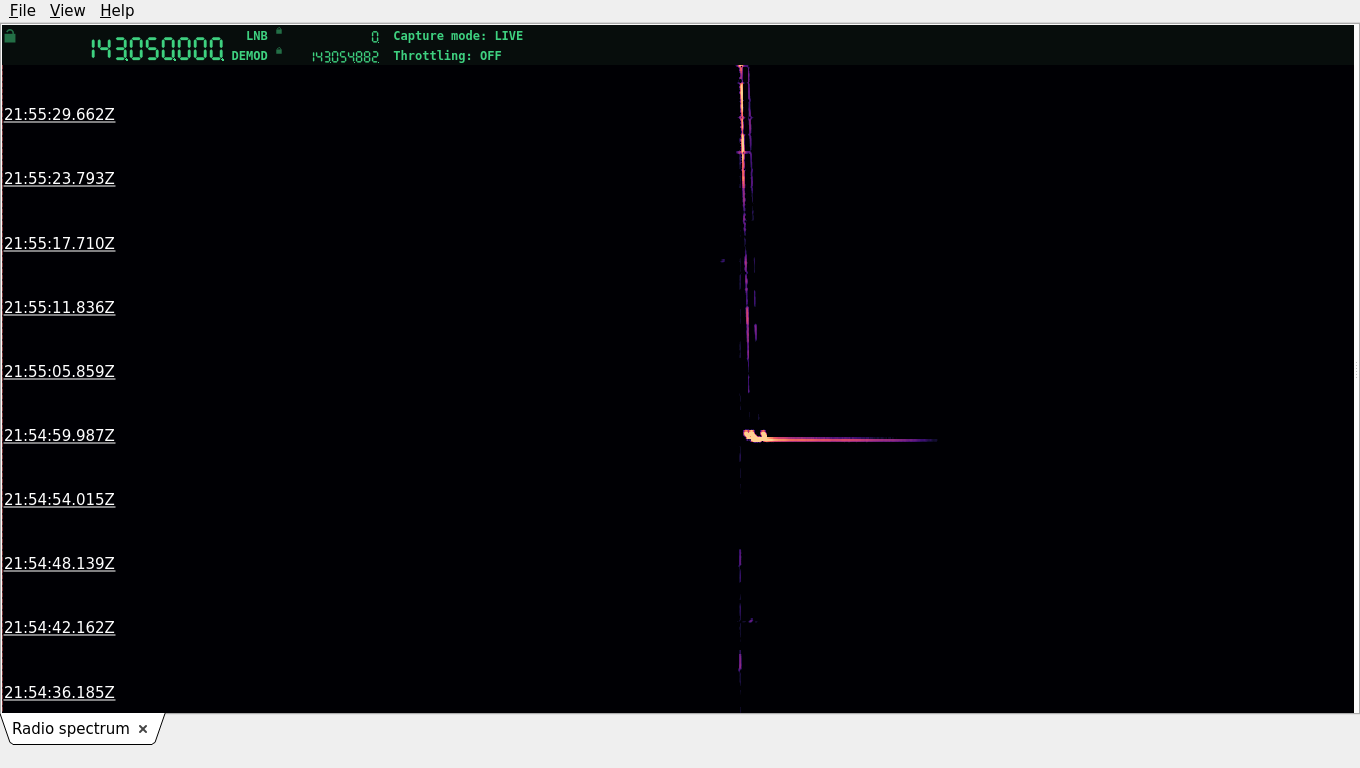The image size is (1360, 768).
Task: Click the Throttling: OFF label
Action: click(447, 56)
